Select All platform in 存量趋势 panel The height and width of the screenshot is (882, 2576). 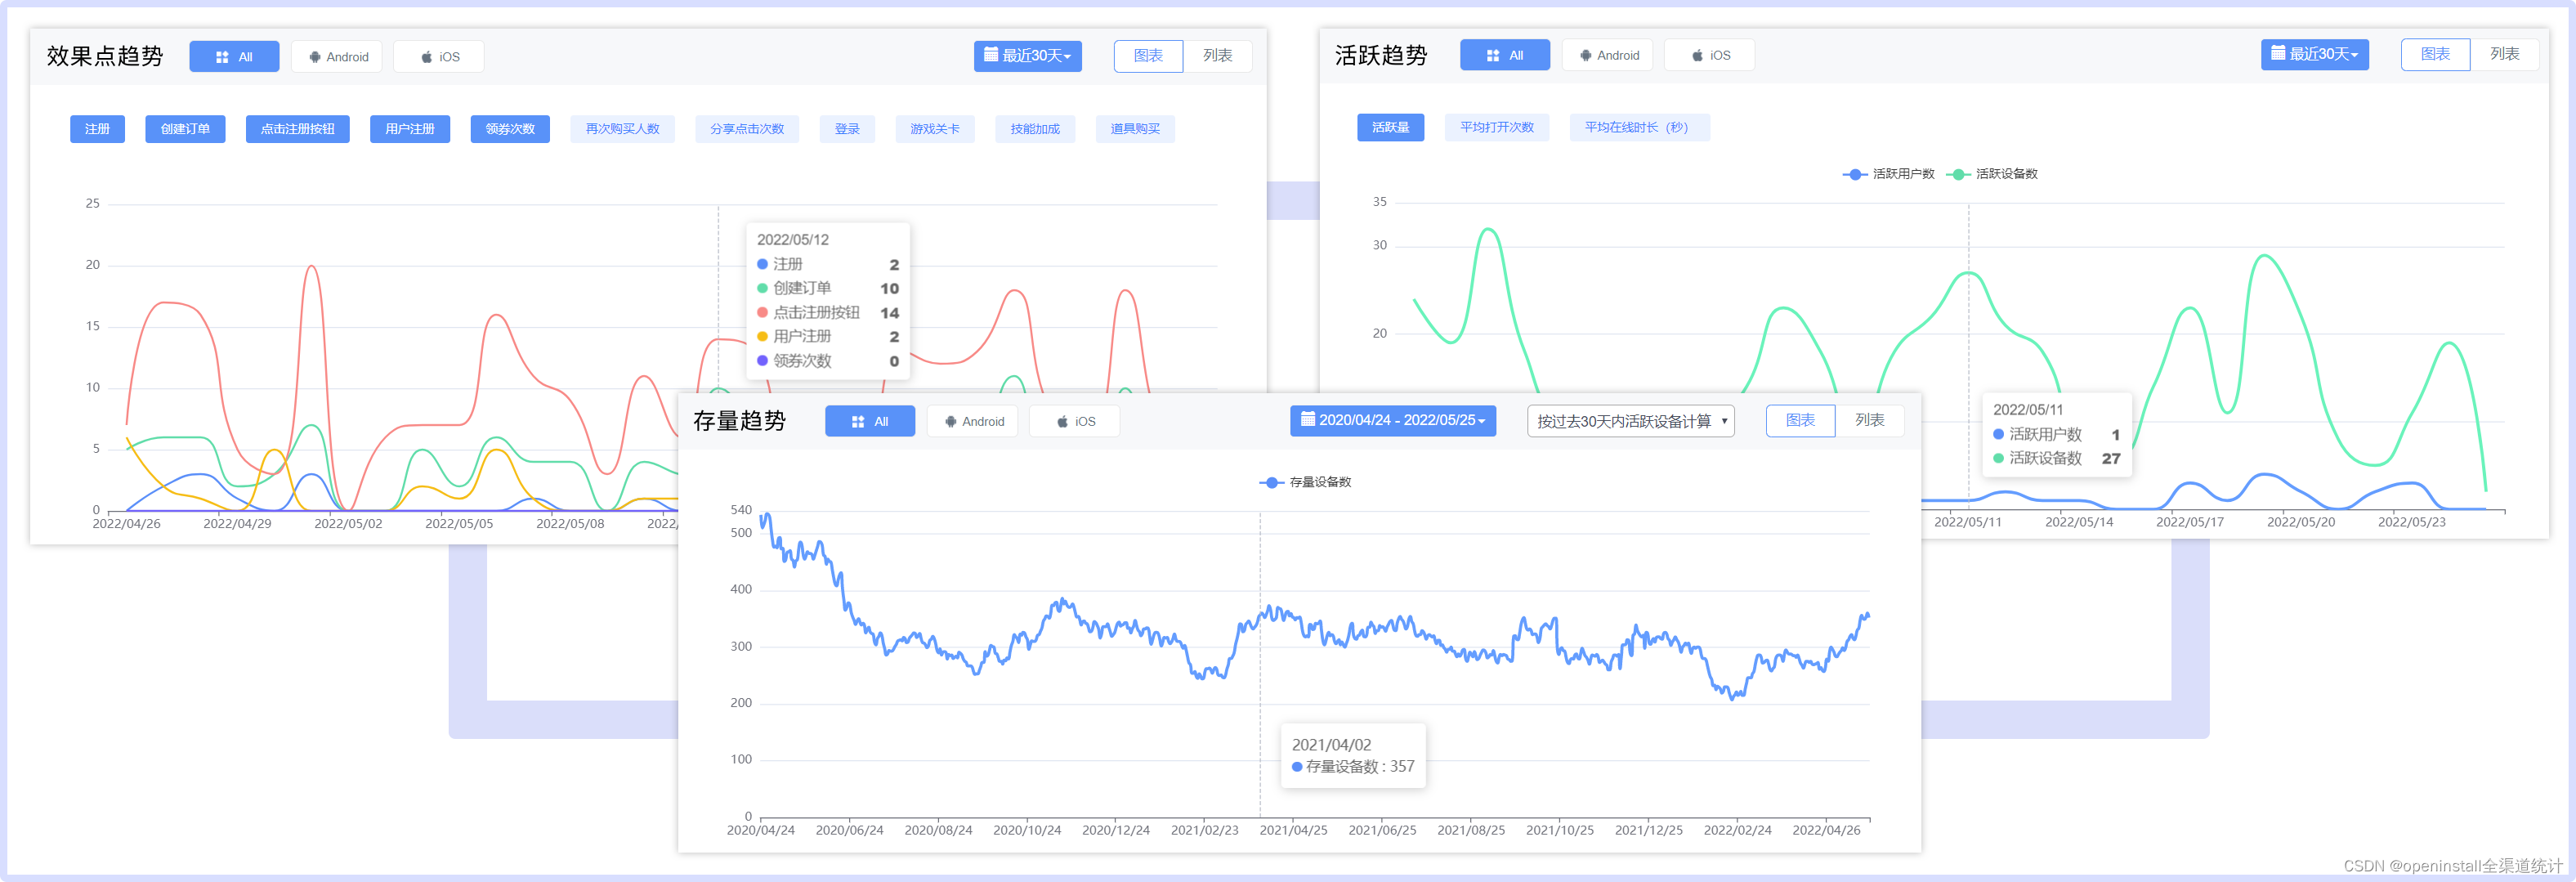pos(870,421)
